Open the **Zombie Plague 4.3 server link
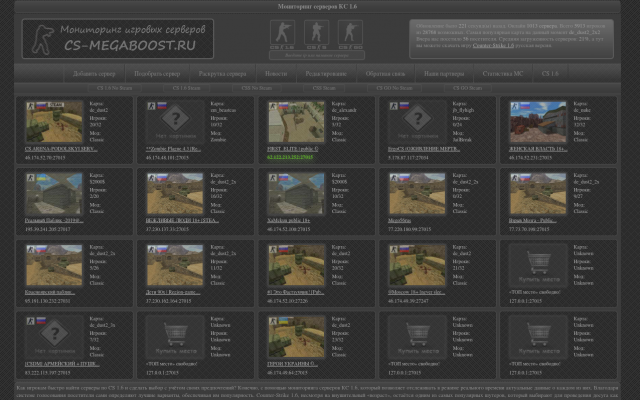This screenshot has height=400, width=640. click(x=173, y=149)
